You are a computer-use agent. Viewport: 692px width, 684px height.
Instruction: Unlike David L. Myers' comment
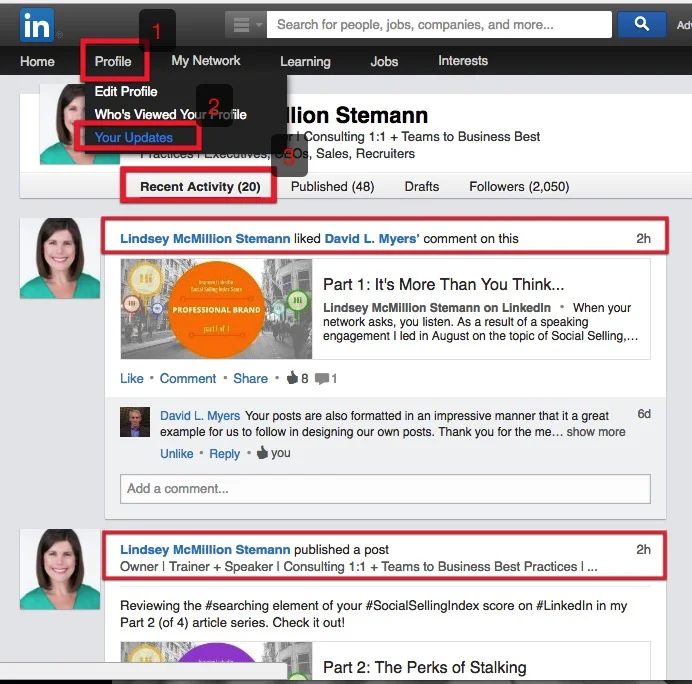(177, 454)
